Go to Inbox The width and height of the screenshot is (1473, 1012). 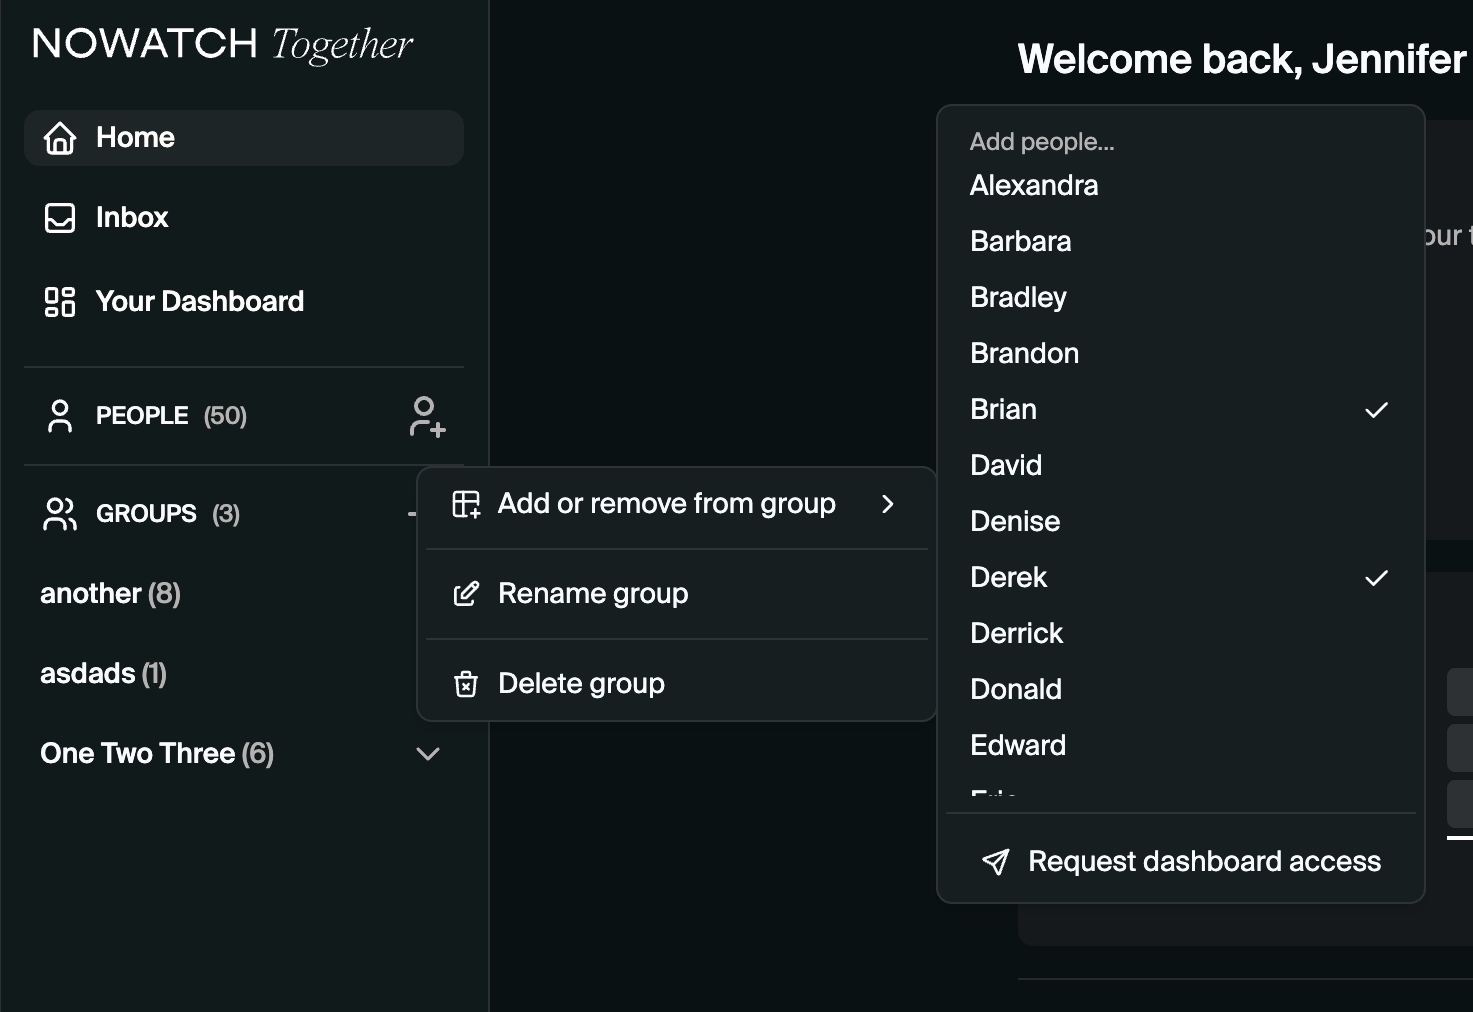(244, 218)
